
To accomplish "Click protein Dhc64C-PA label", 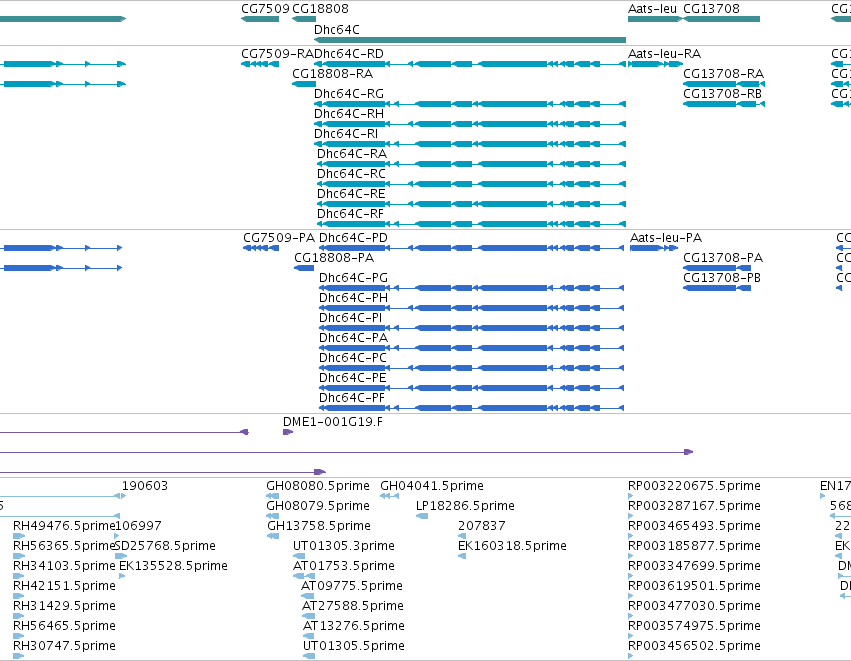I will click(353, 338).
